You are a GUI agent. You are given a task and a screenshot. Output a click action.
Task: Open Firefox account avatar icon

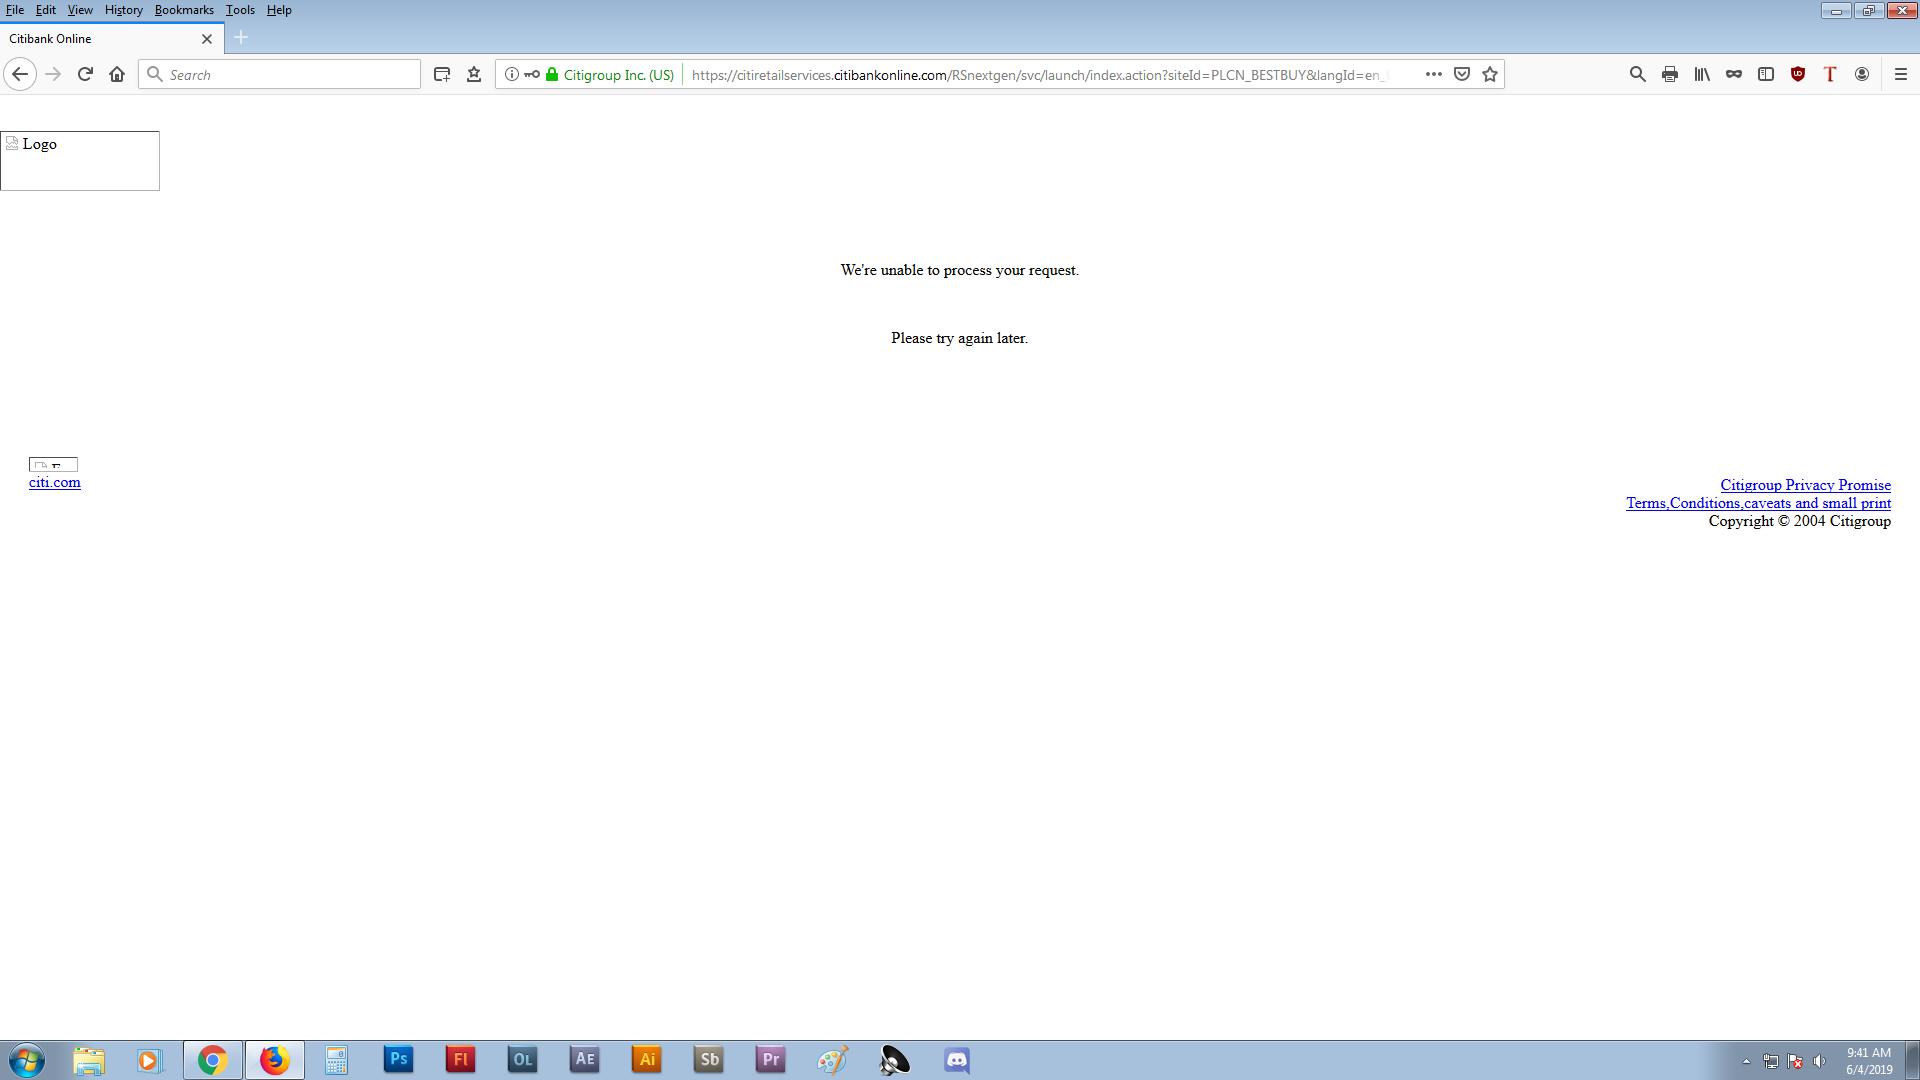pos(1861,74)
